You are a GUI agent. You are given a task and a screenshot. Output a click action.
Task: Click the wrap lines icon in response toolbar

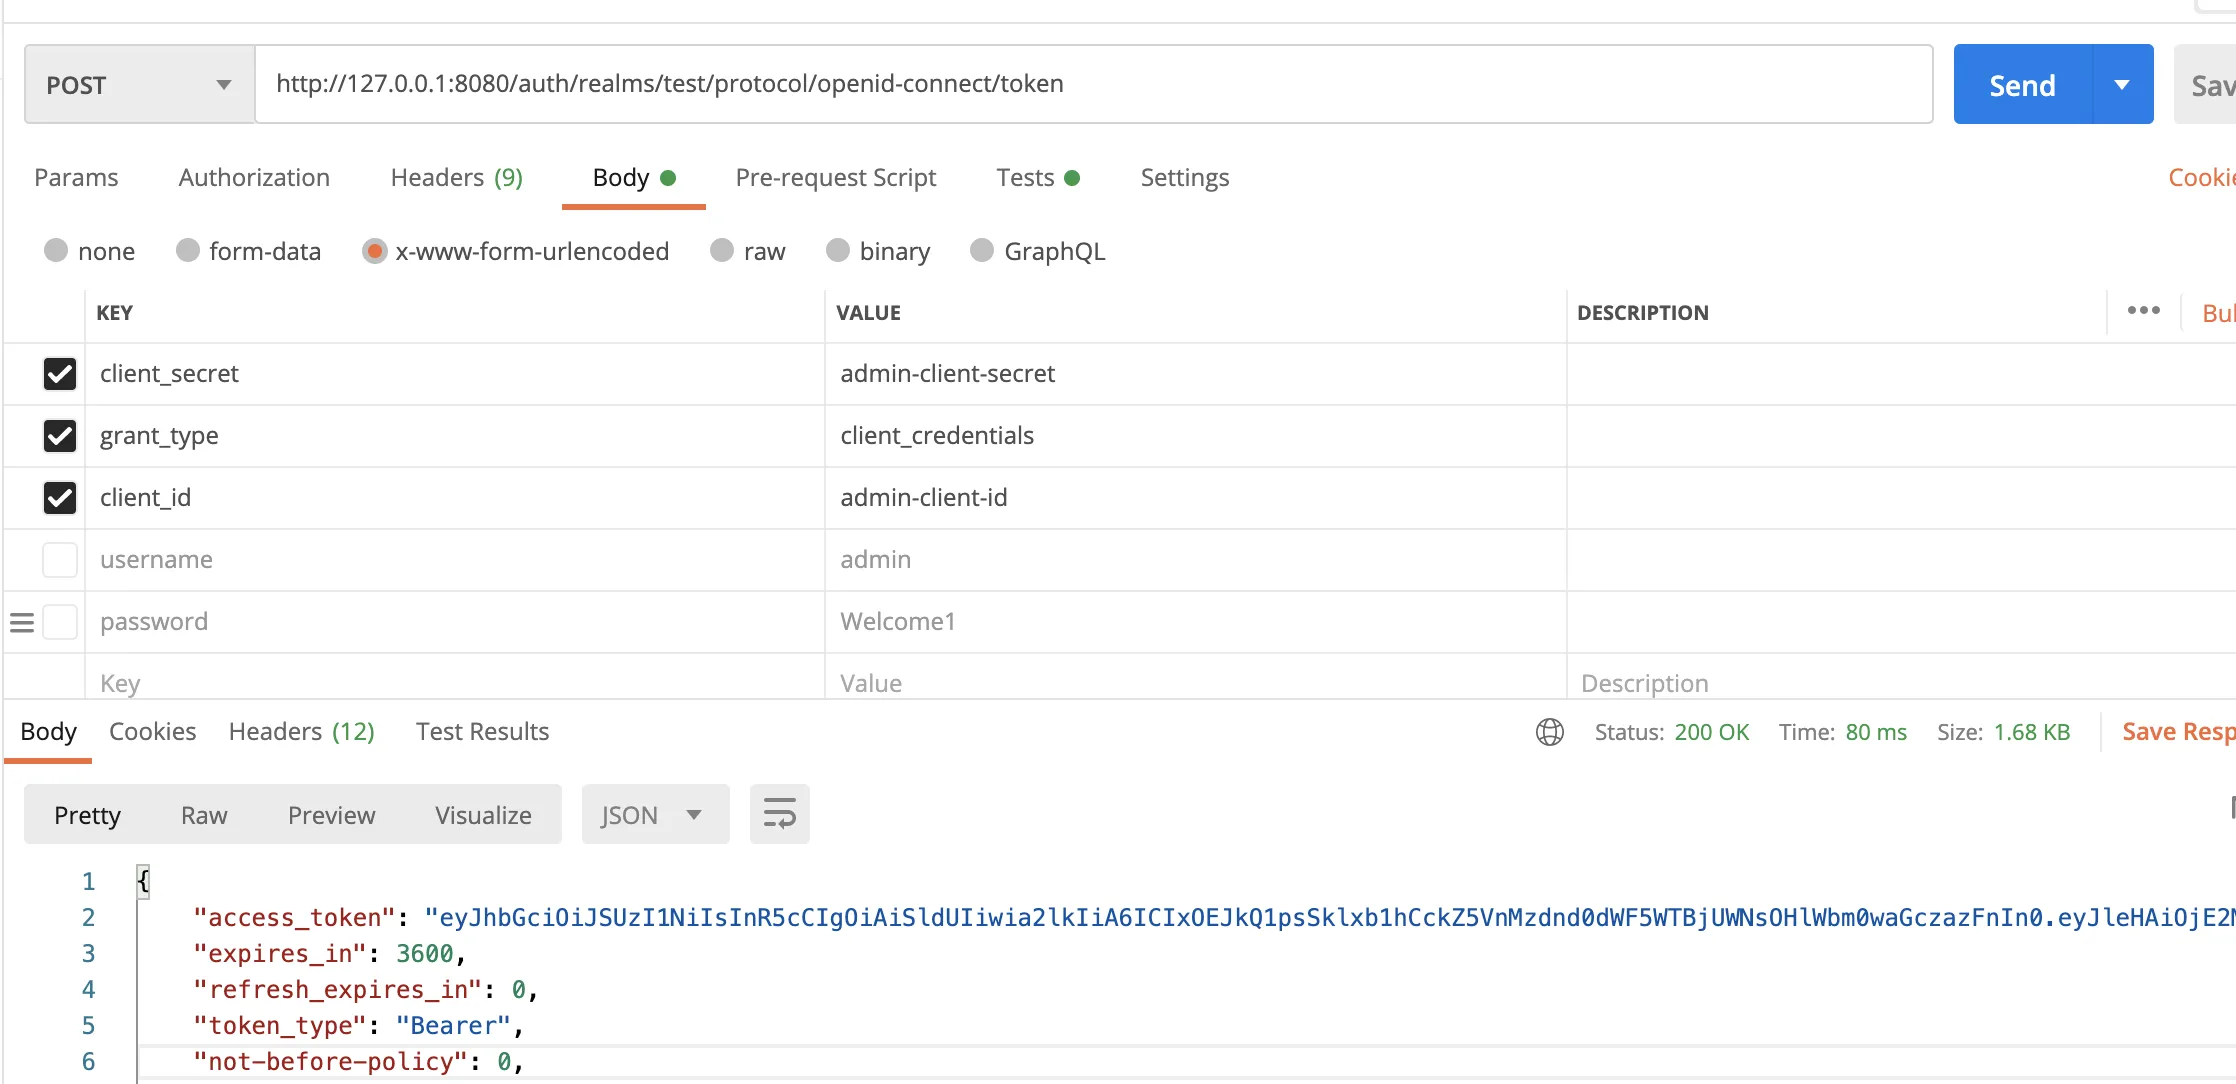[779, 814]
